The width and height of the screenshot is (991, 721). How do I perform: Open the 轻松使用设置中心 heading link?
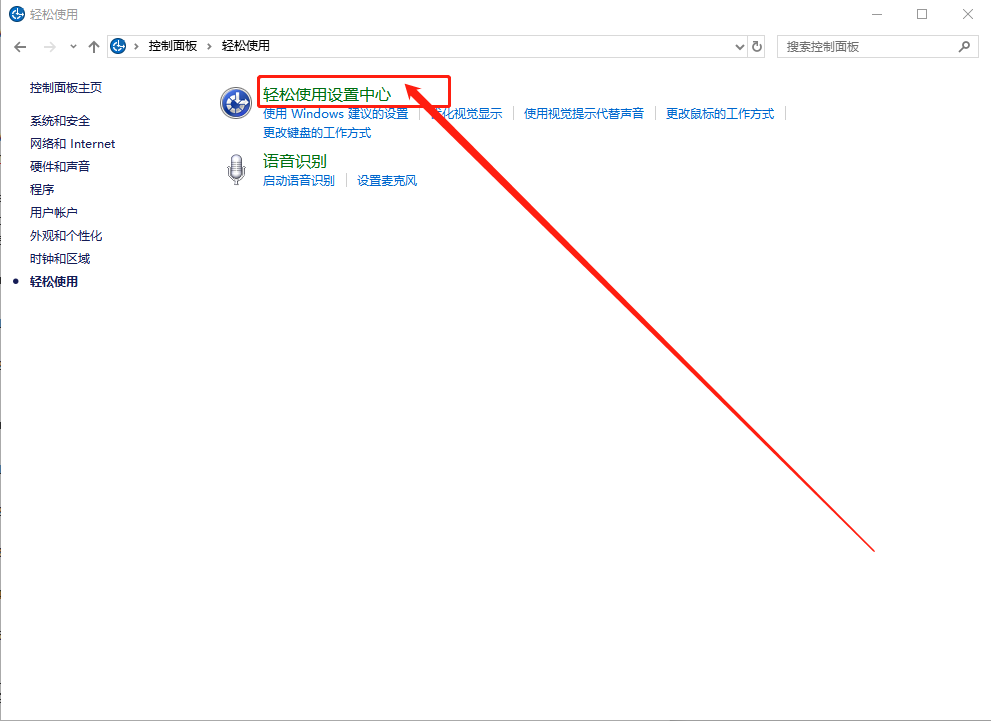click(x=326, y=94)
